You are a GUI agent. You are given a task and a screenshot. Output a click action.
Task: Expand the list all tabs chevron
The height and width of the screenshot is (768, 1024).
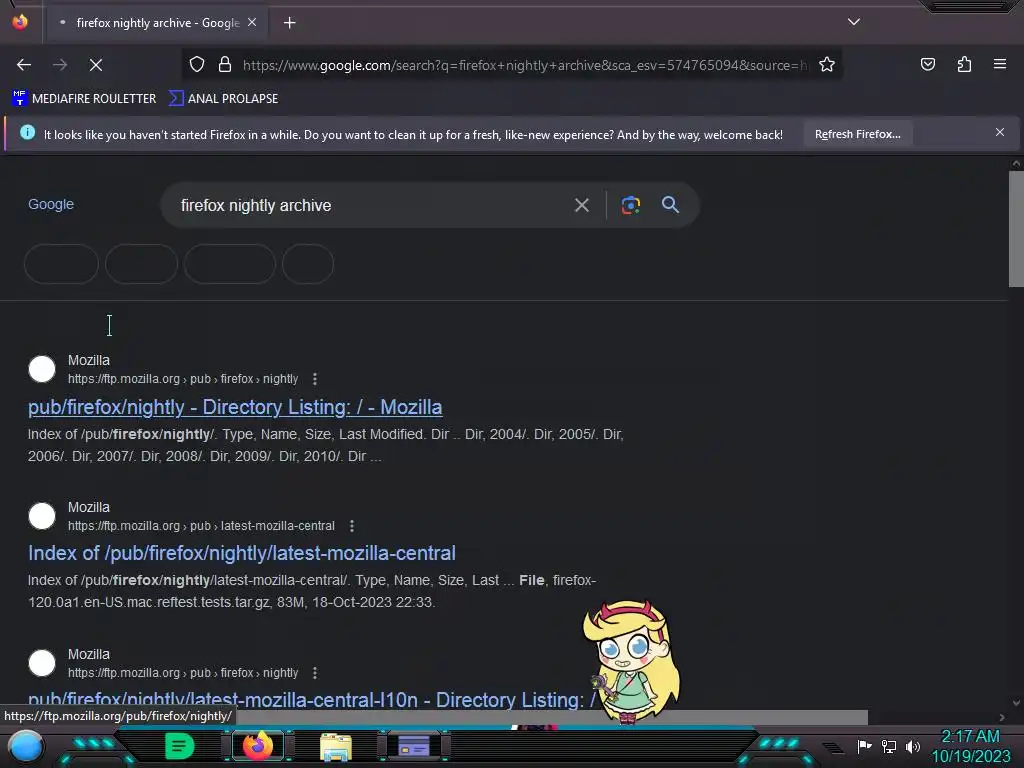tap(854, 22)
